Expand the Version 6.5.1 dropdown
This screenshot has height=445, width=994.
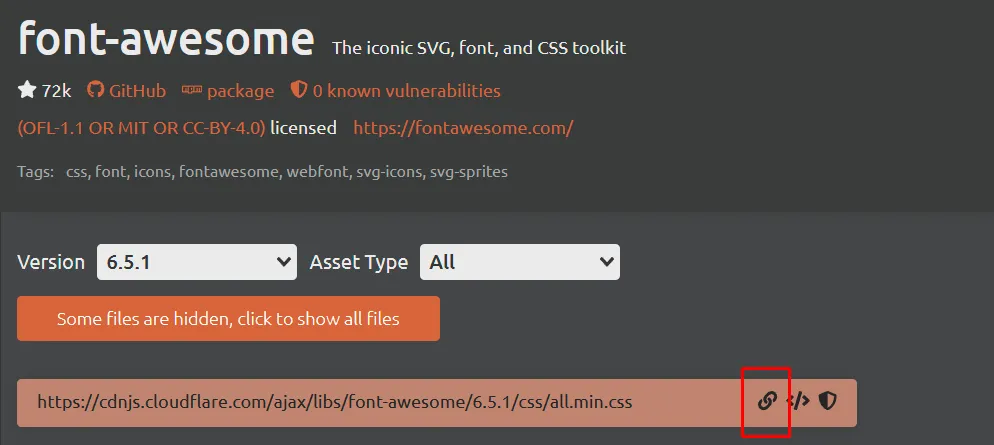click(196, 262)
